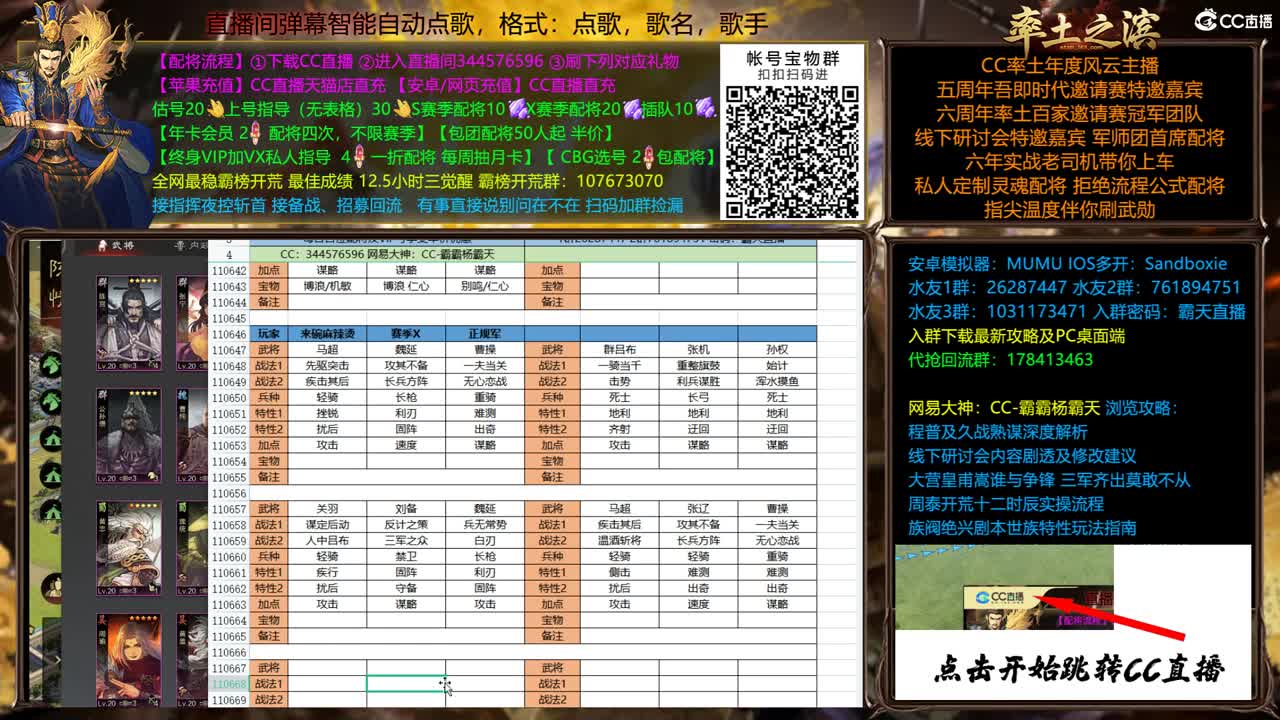Select the cell 侧击
This screenshot has height=720, width=1280.
[x=619, y=573]
